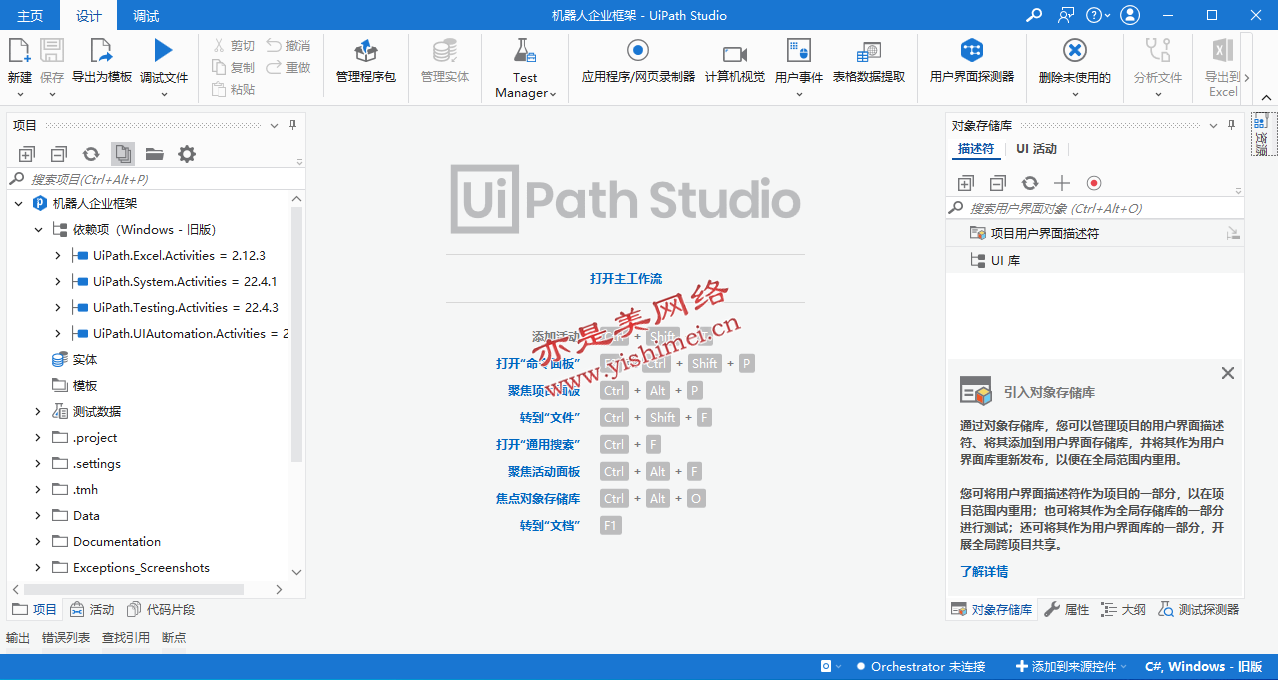Click the 导出为模板 export template icon
This screenshot has width=1278, height=680.
(101, 51)
